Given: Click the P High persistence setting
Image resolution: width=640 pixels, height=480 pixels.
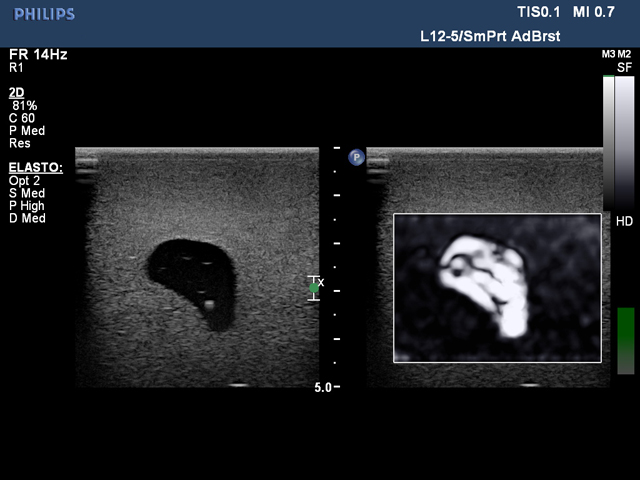Looking at the screenshot, I should pyautogui.click(x=28, y=206).
